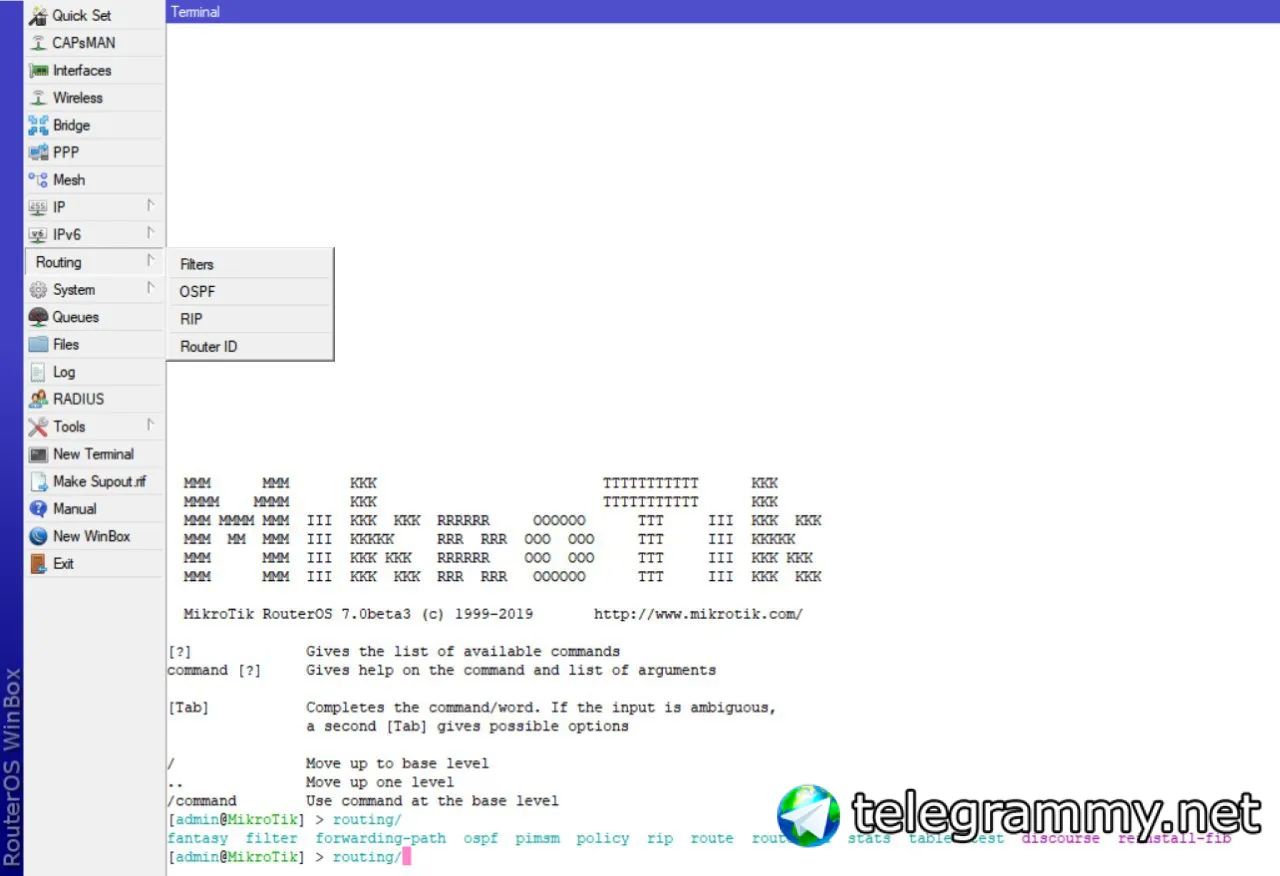This screenshot has height=876, width=1280.
Task: Click the System gear icon
Action: pyautogui.click(x=38, y=290)
